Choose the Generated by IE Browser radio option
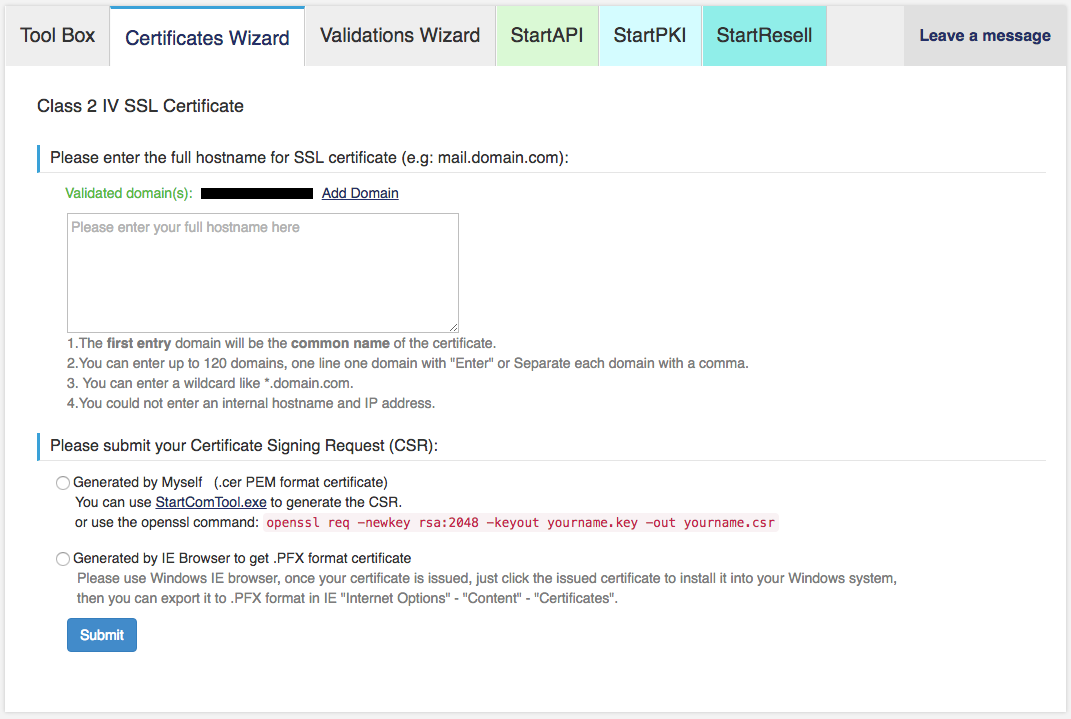The height and width of the screenshot is (719, 1071). (x=63, y=559)
